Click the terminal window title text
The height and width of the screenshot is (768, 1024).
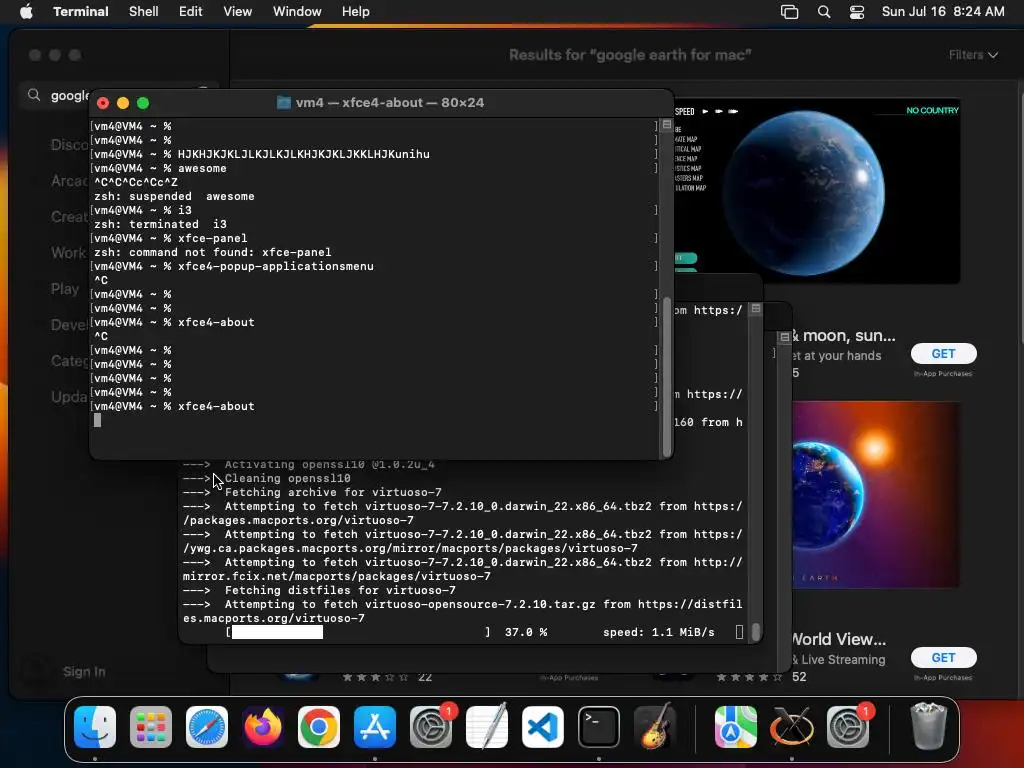390,103
